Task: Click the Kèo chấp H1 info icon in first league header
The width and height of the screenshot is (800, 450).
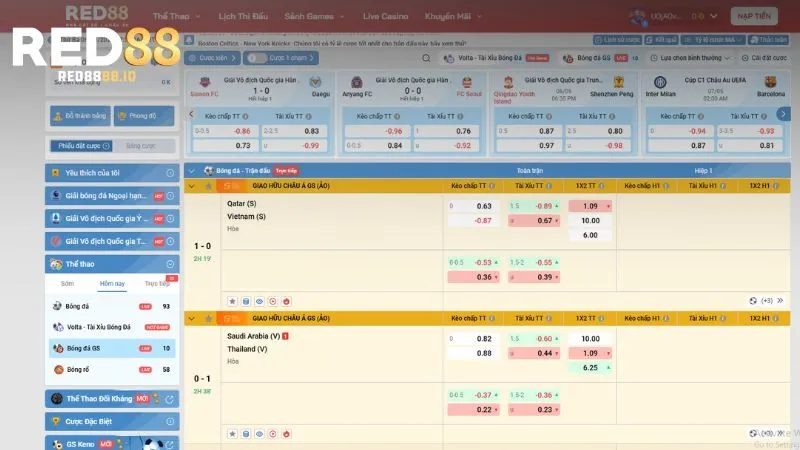Action: 666,186
